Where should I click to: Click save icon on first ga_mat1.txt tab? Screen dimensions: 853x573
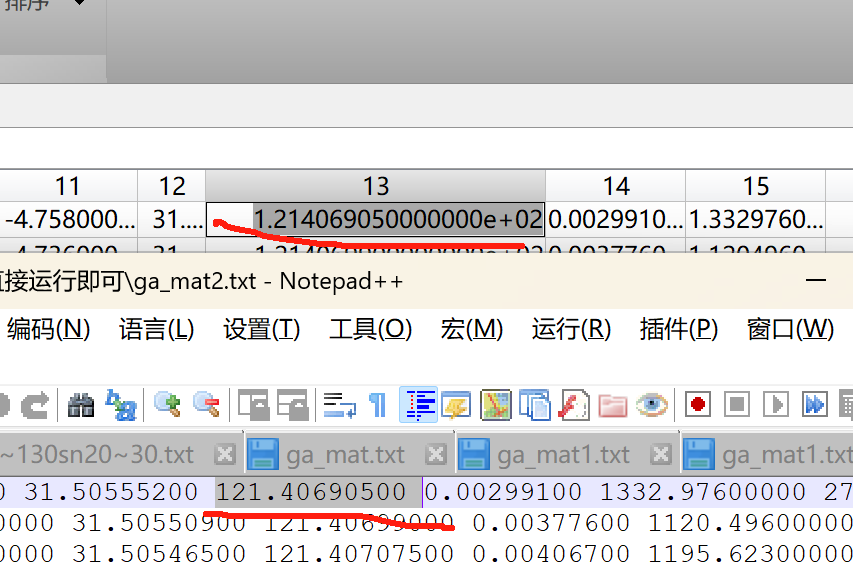[x=474, y=454]
